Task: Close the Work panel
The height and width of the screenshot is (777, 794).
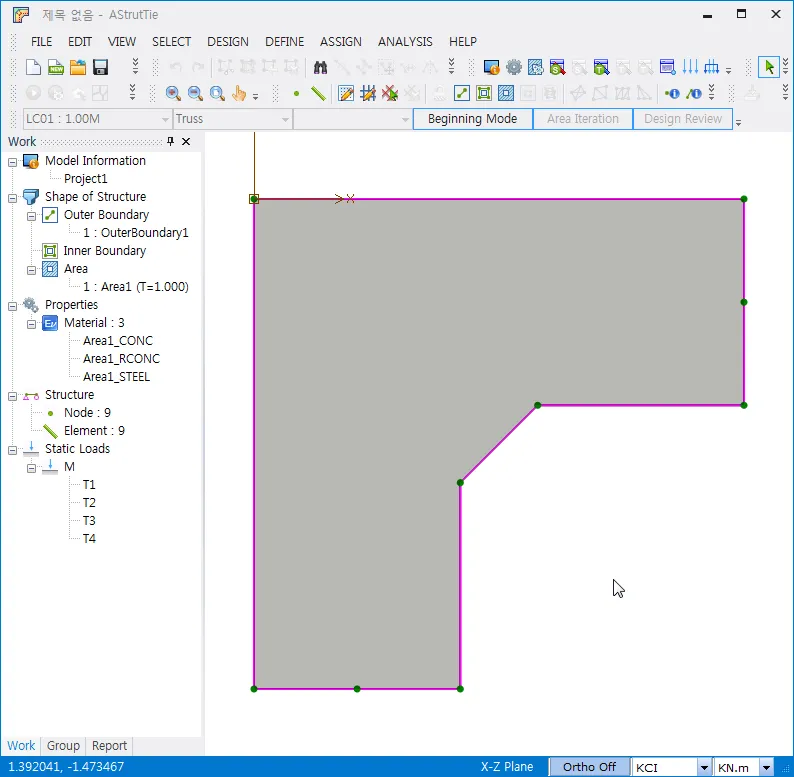Action: [x=186, y=141]
